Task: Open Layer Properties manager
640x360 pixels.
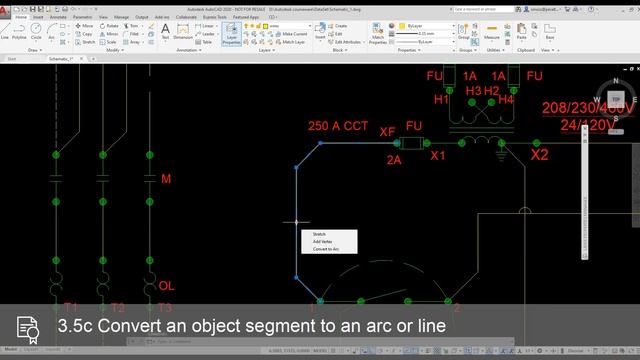Action: pyautogui.click(x=231, y=33)
